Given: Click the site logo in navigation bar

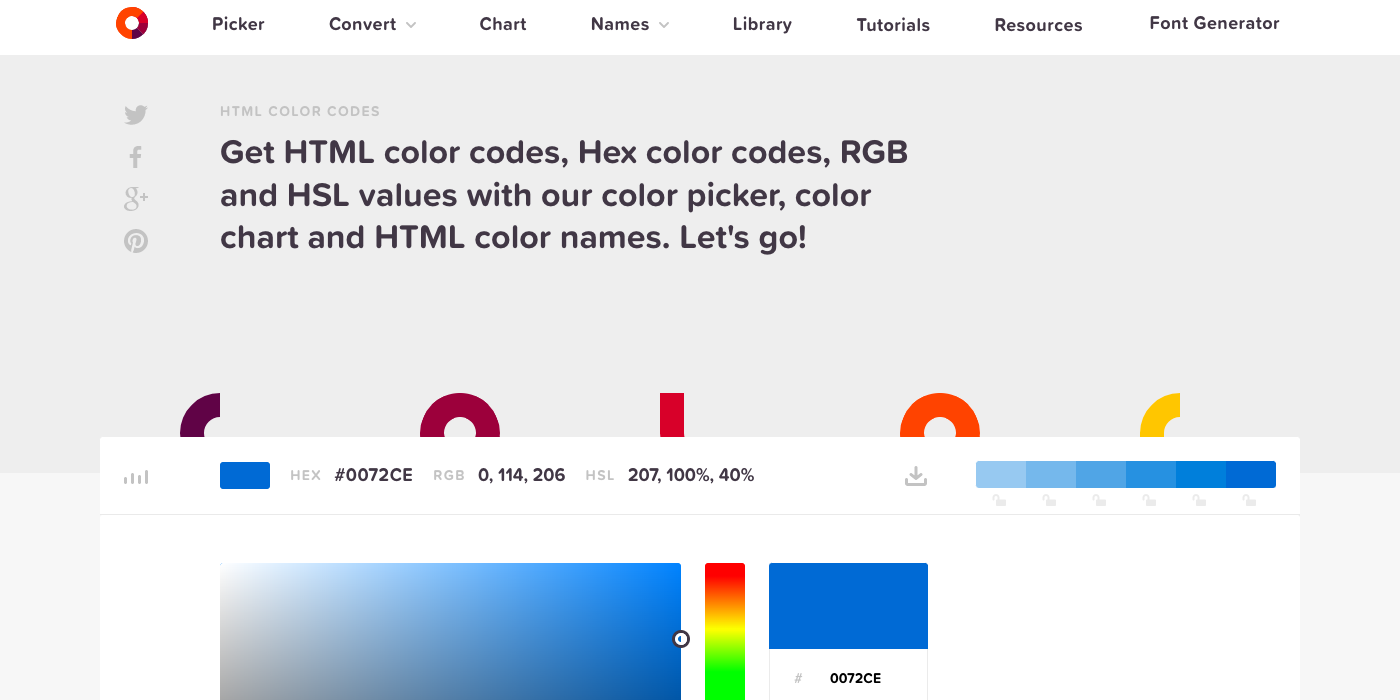Looking at the screenshot, I should [132, 23].
